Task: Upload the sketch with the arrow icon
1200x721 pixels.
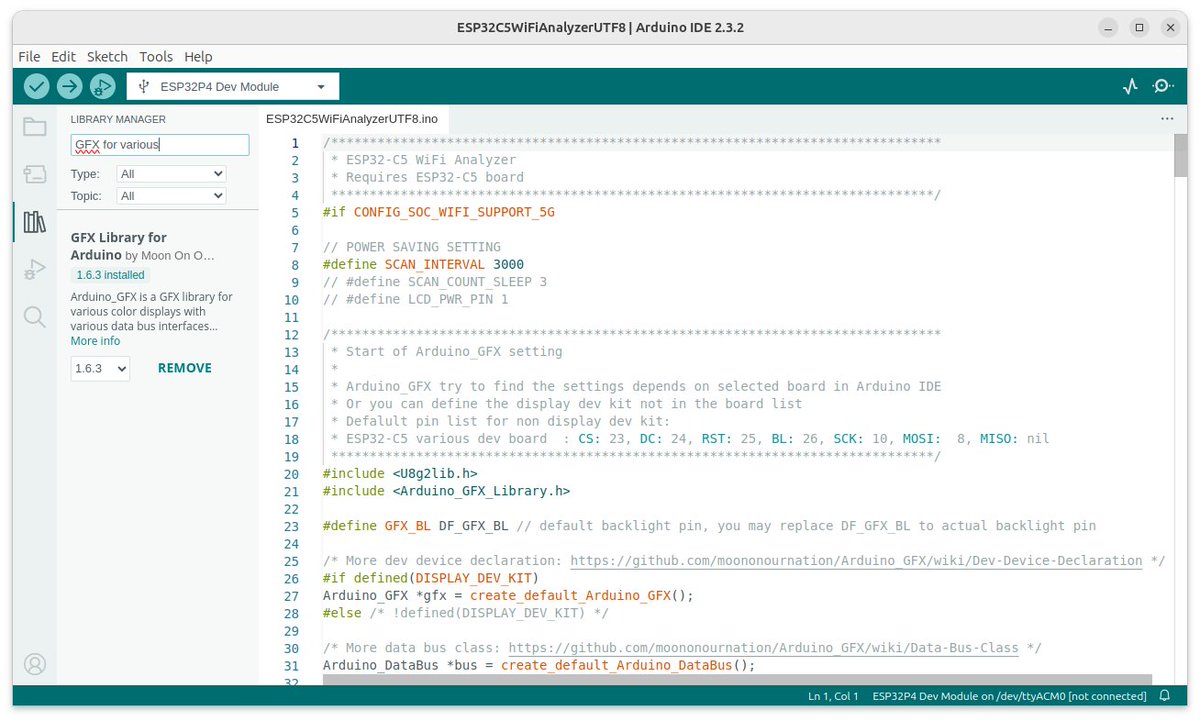Action: (69, 86)
